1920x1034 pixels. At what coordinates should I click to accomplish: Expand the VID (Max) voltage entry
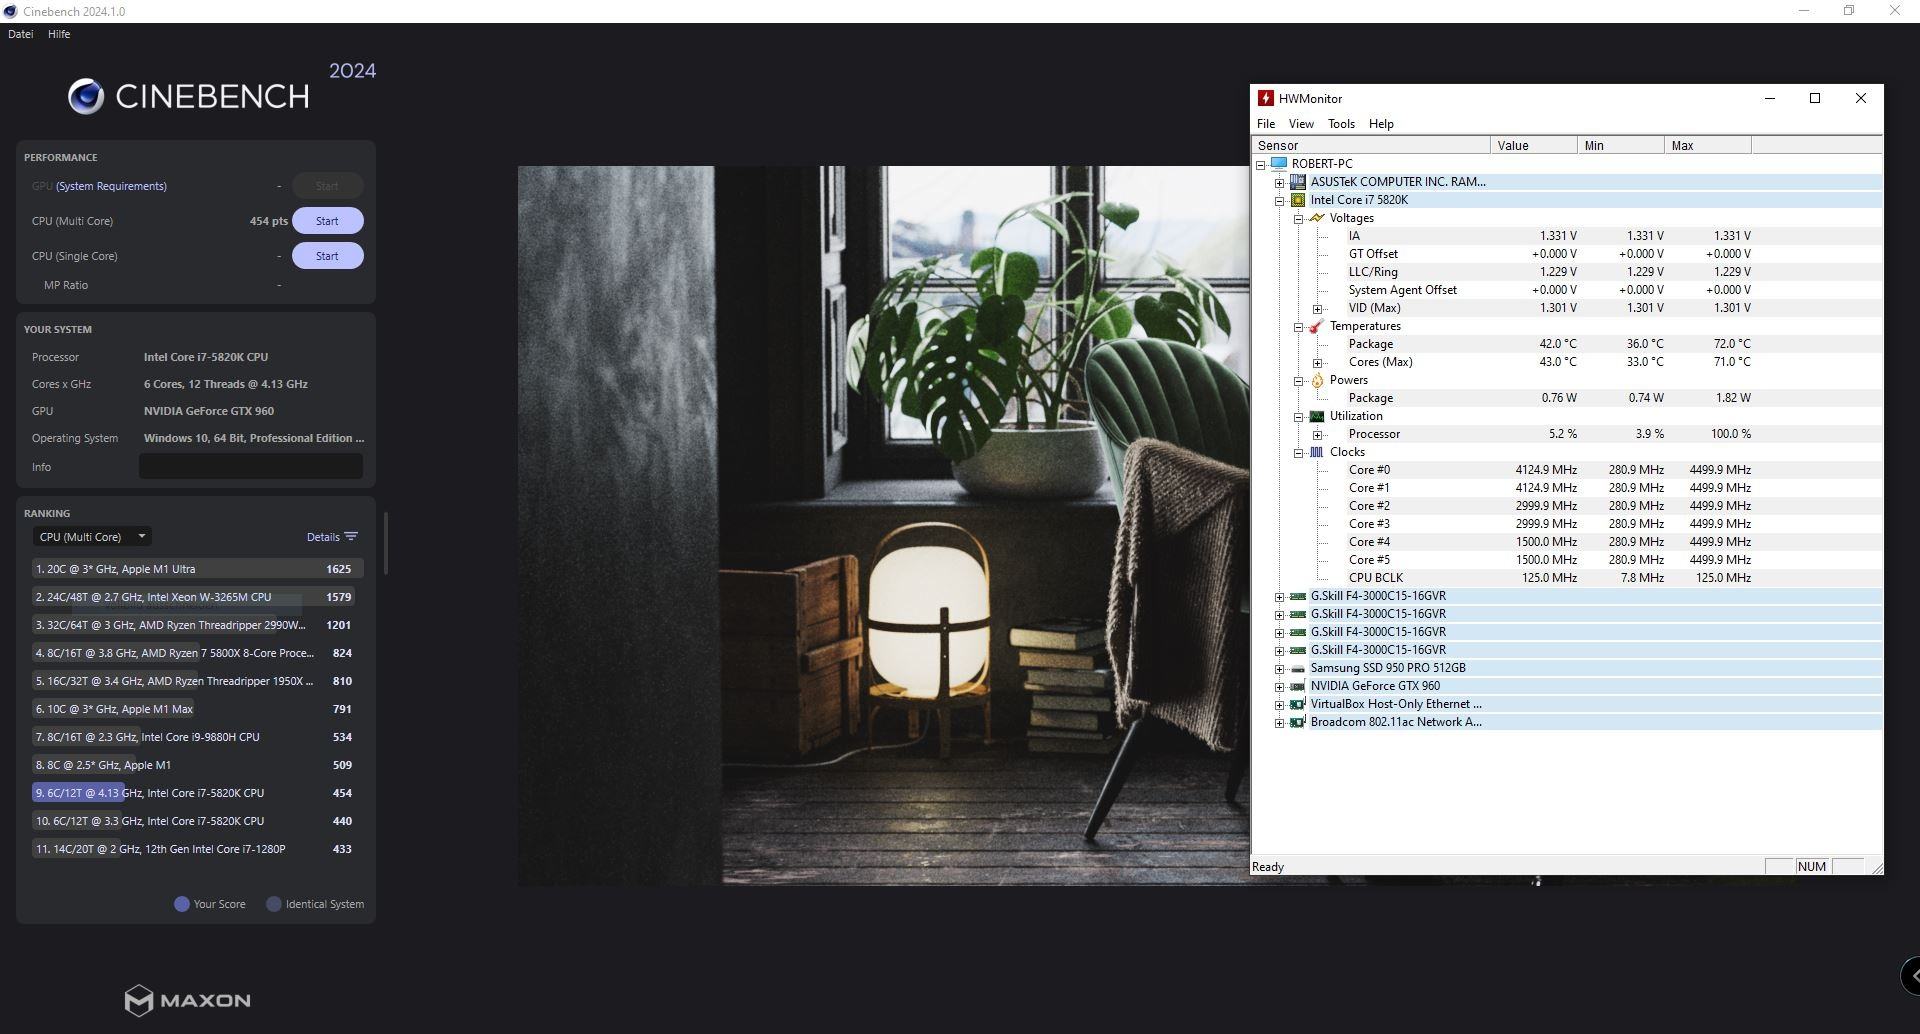pos(1317,308)
